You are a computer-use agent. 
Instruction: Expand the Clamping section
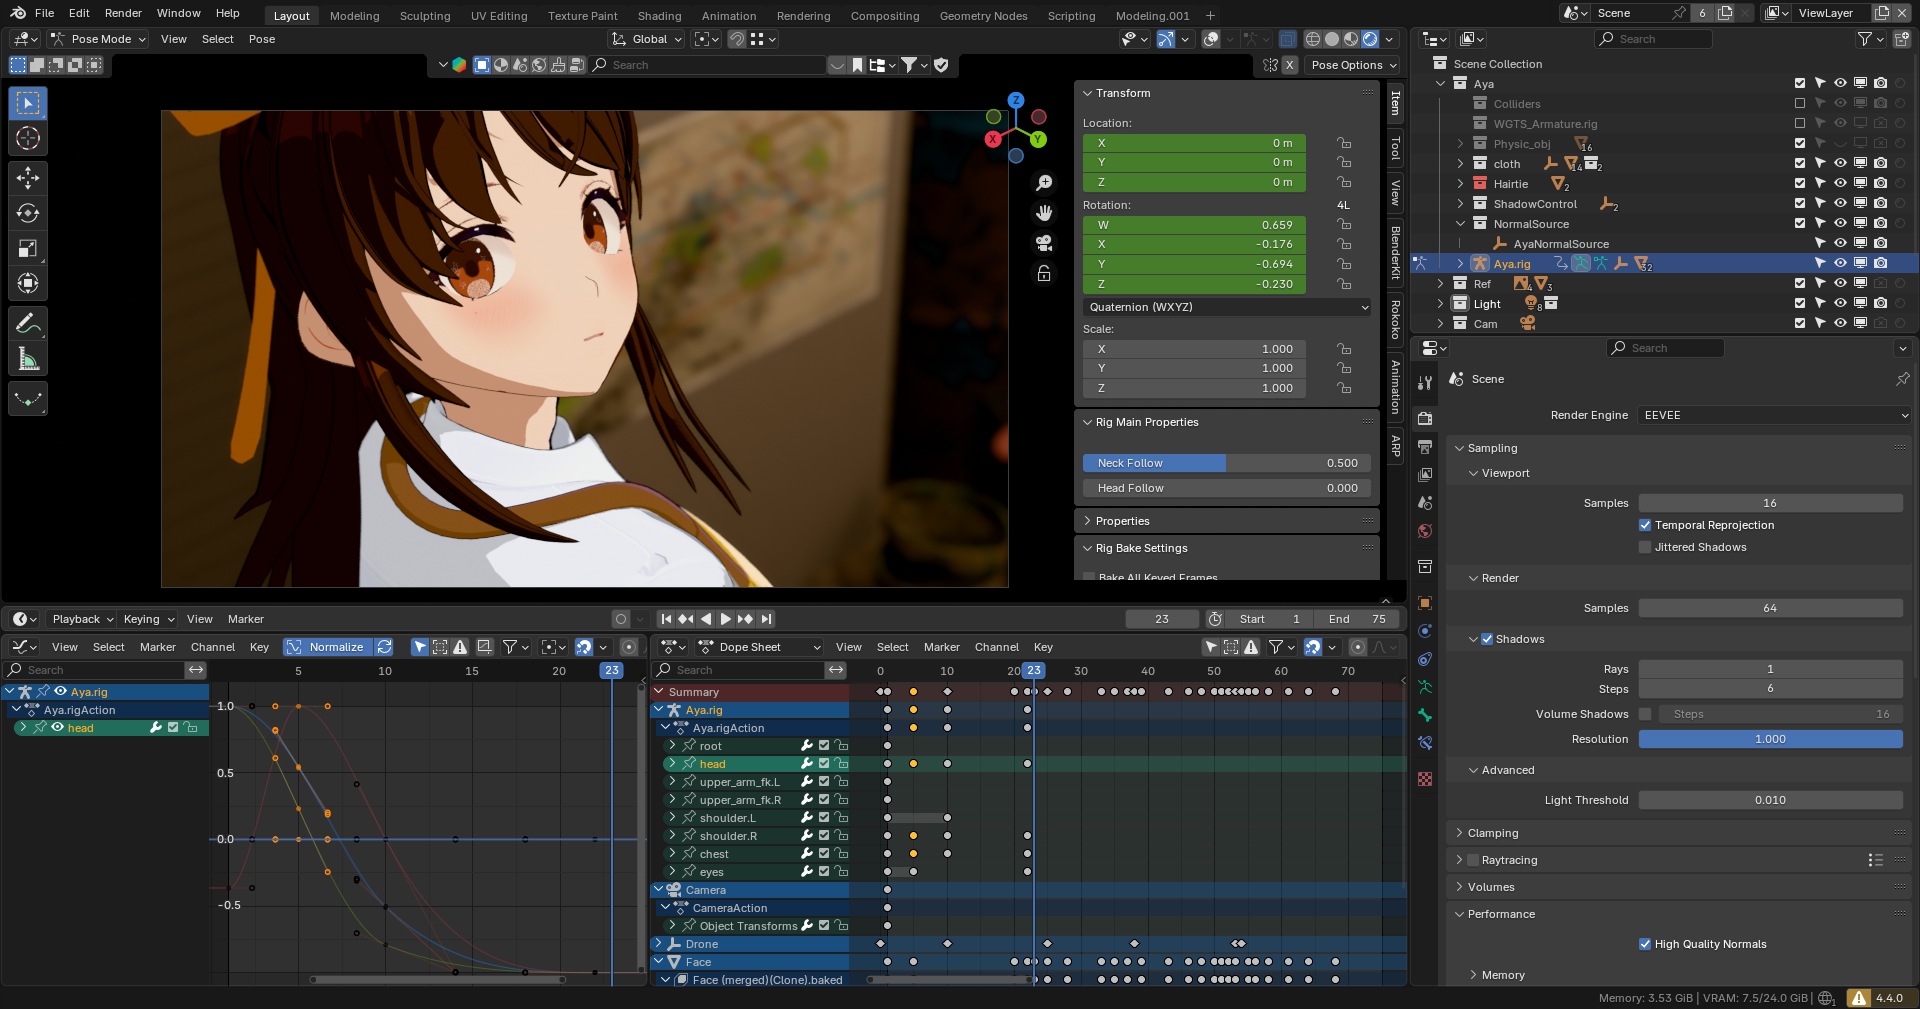coord(1492,833)
